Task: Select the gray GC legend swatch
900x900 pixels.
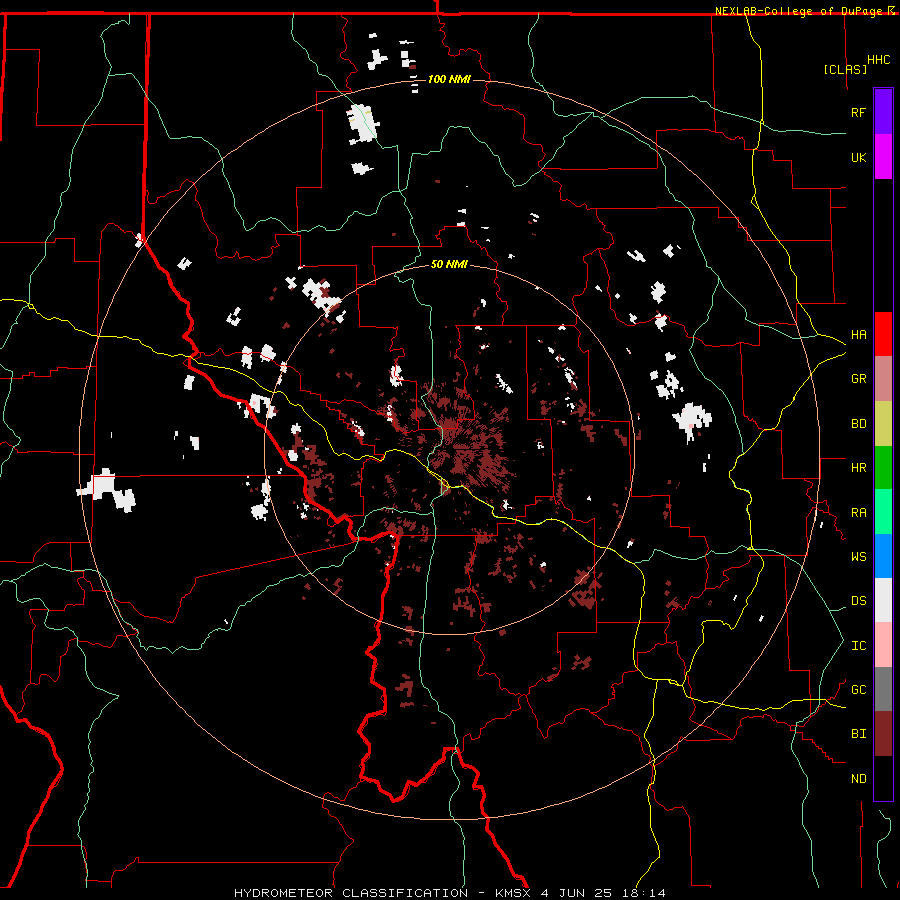Action: tap(883, 689)
